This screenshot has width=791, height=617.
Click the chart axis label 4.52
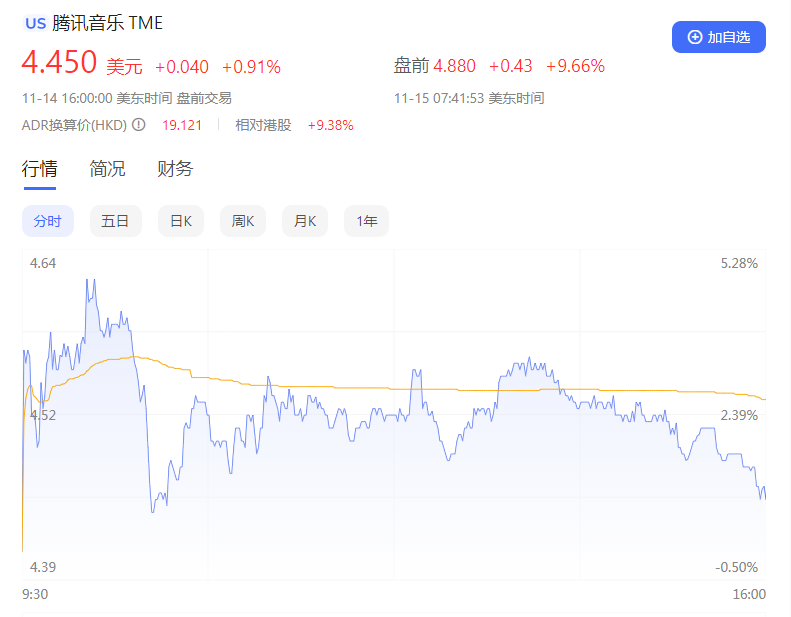43,415
